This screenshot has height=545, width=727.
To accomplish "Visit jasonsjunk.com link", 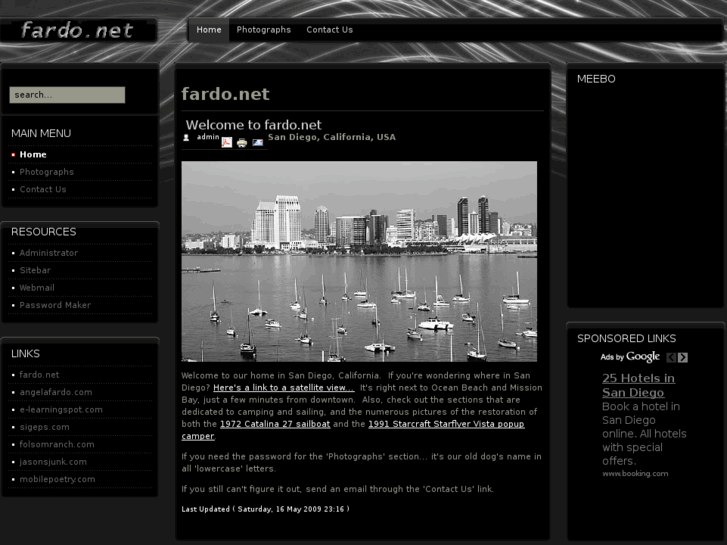I will [53, 462].
